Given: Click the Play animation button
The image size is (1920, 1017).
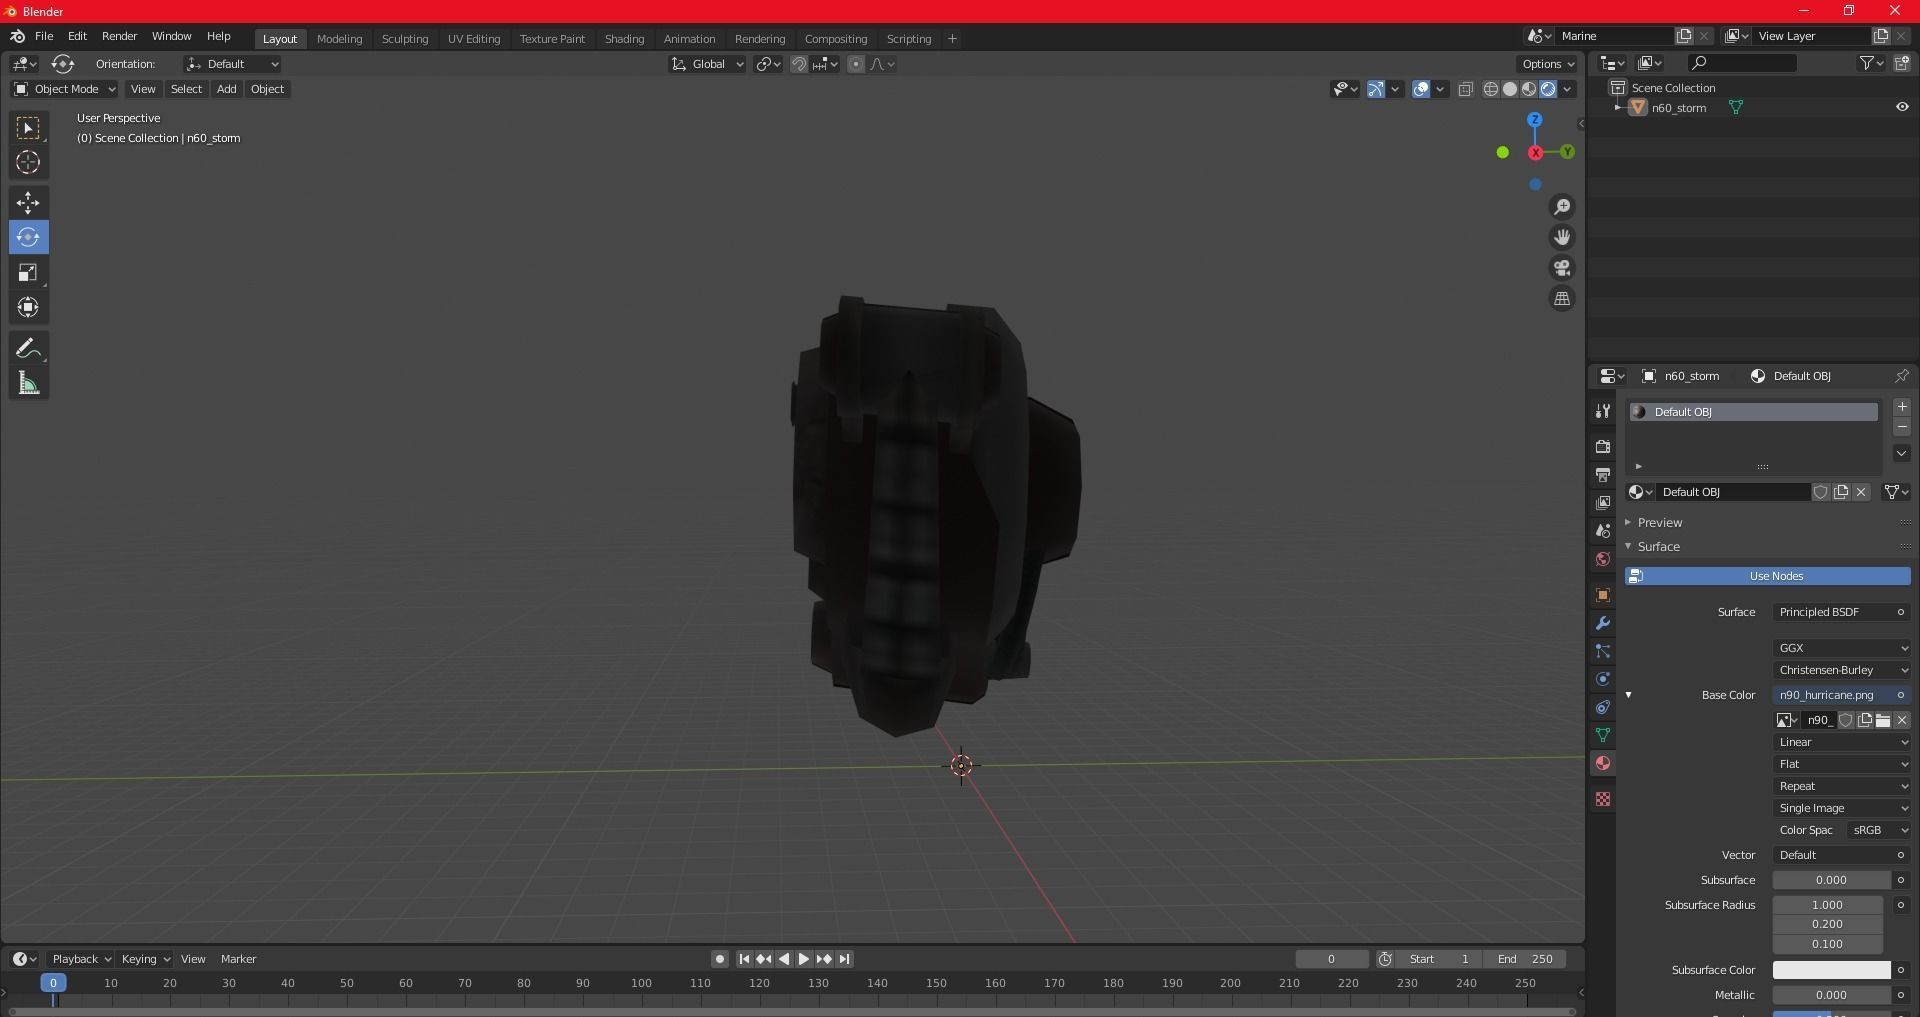Looking at the screenshot, I should [804, 959].
